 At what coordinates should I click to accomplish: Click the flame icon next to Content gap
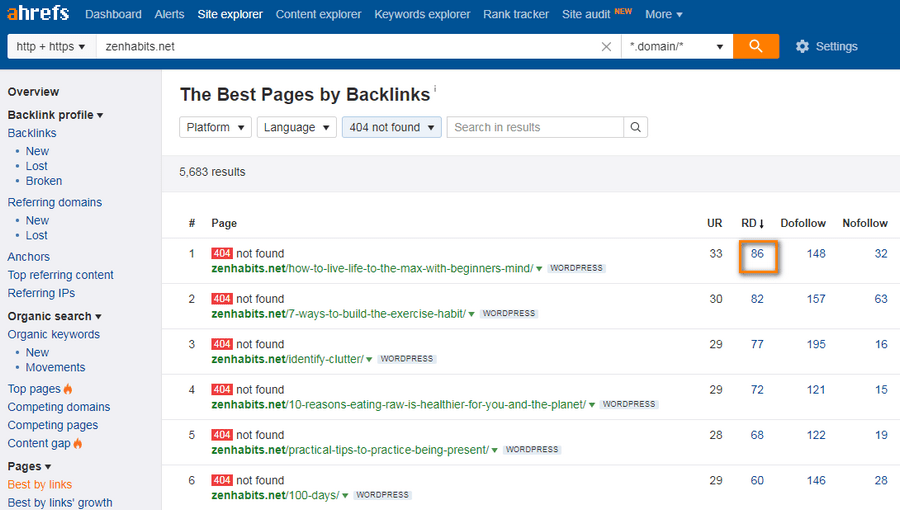coord(78,443)
